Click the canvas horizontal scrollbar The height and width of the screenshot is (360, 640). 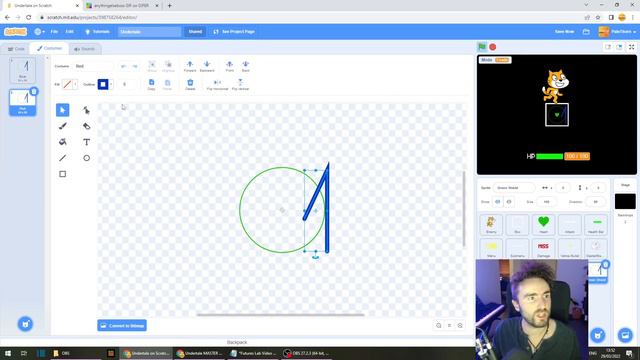(x=280, y=315)
